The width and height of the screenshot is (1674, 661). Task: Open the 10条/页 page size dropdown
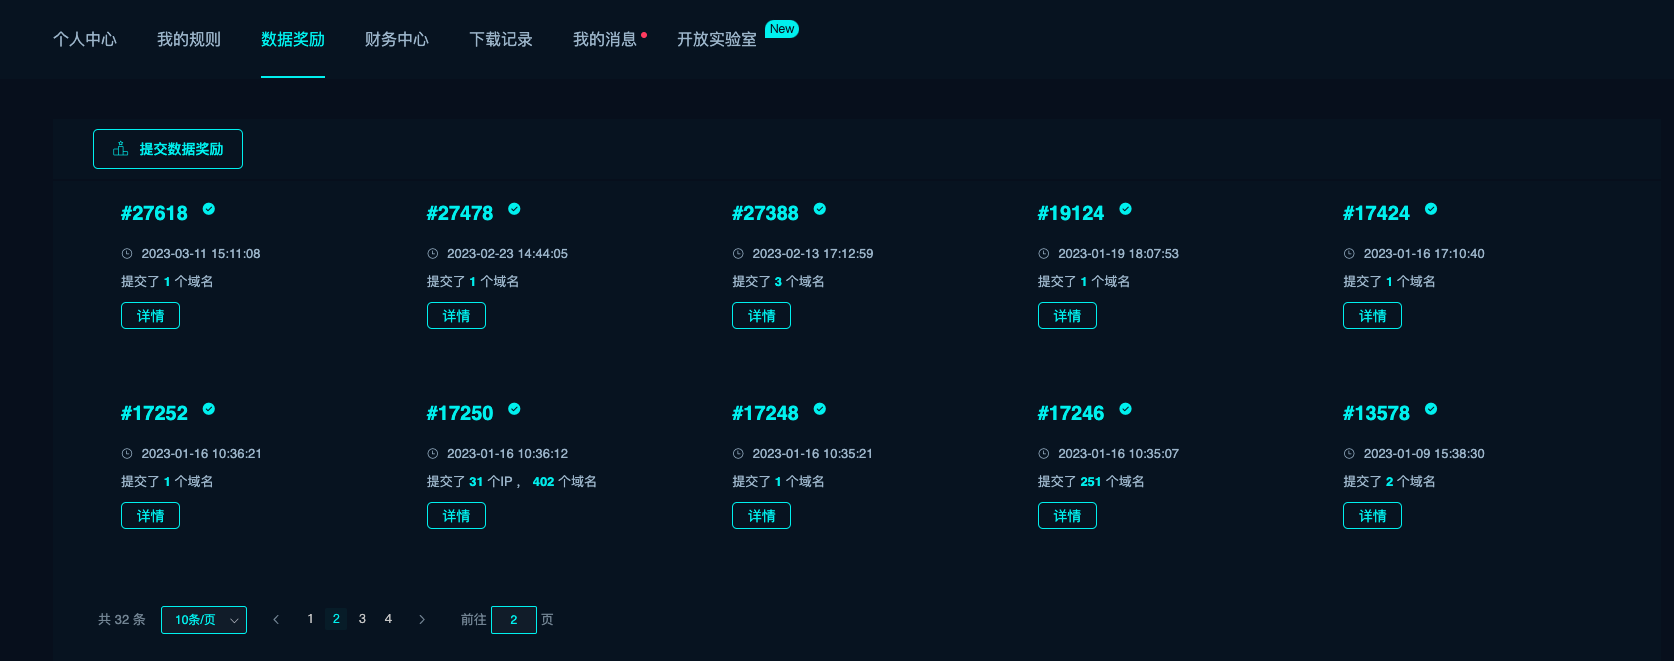[204, 620]
